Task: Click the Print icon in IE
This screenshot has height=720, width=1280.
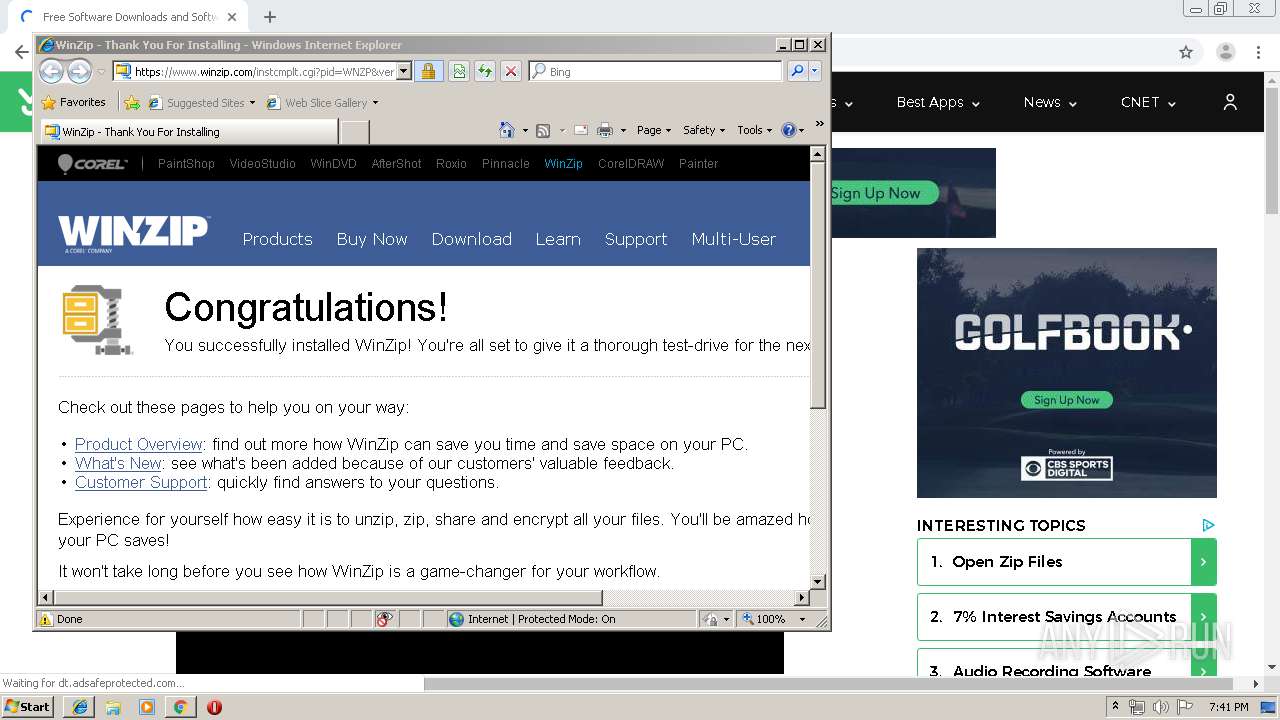Action: (604, 130)
